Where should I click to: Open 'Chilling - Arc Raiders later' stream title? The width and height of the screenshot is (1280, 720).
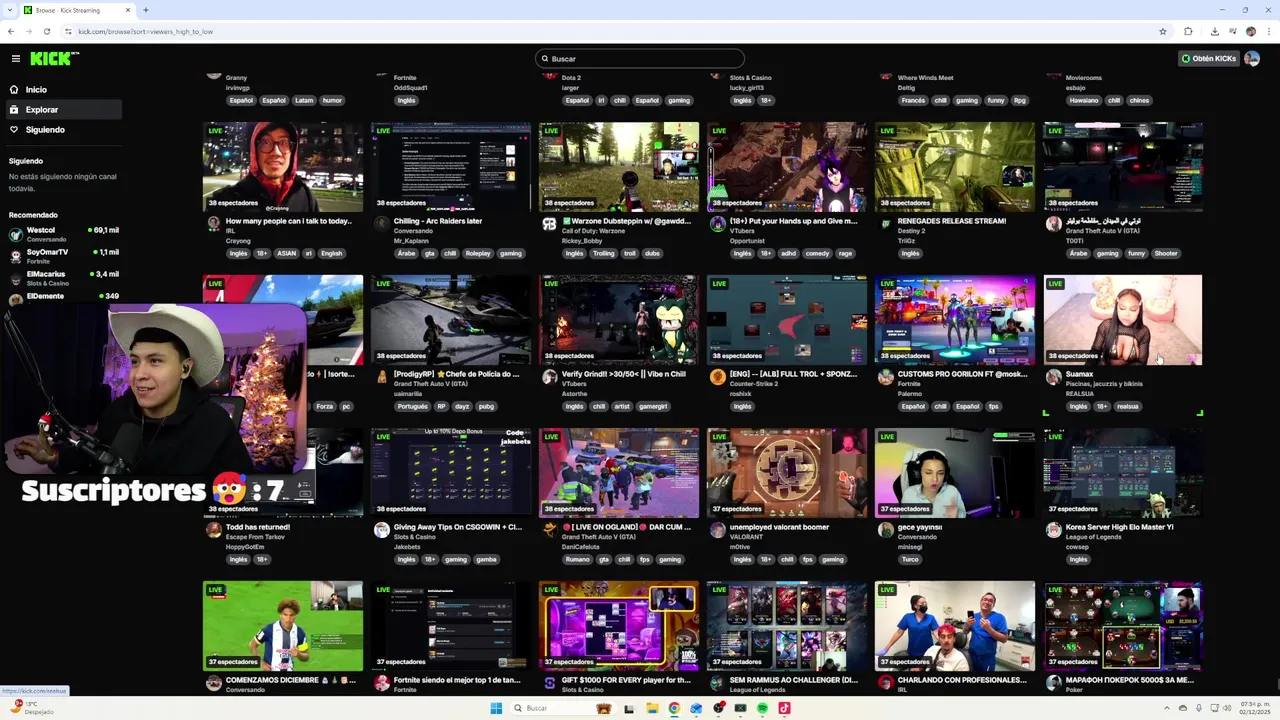pyautogui.click(x=438, y=221)
